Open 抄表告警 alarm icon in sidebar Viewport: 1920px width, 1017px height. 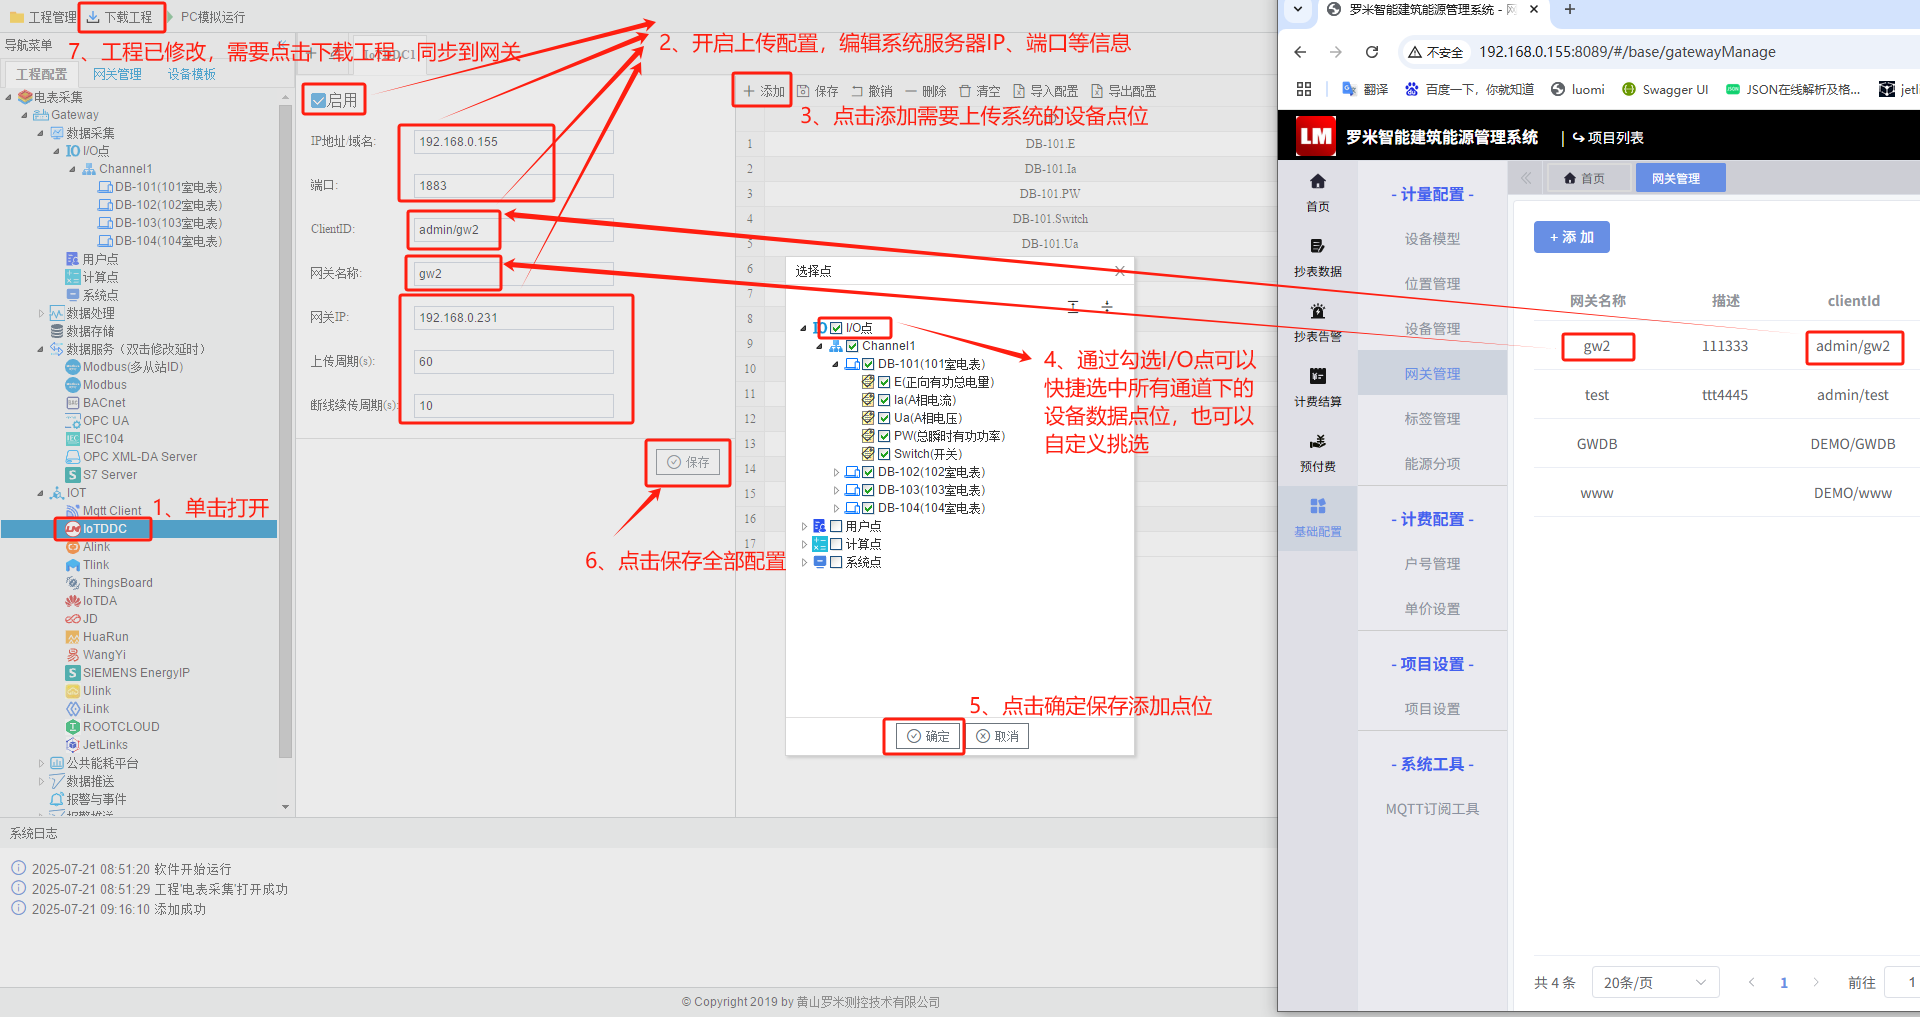point(1317,311)
